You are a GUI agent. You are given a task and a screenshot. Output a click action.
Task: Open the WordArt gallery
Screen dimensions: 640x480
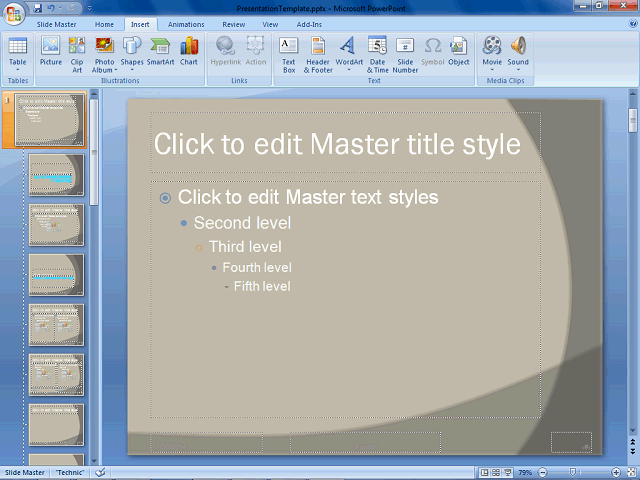[349, 54]
